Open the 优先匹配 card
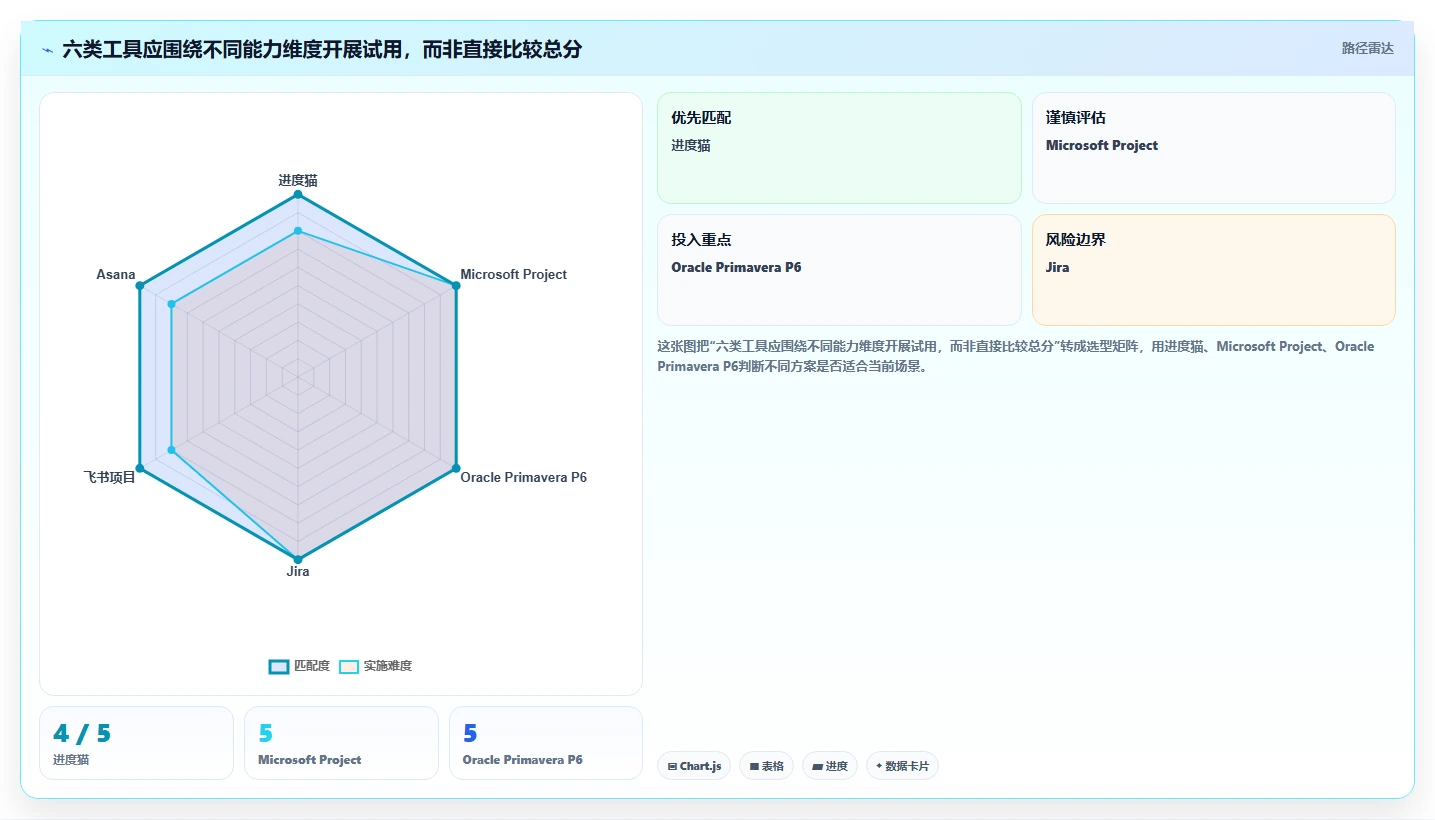Screen dimensions: 1435x820 (x=839, y=148)
